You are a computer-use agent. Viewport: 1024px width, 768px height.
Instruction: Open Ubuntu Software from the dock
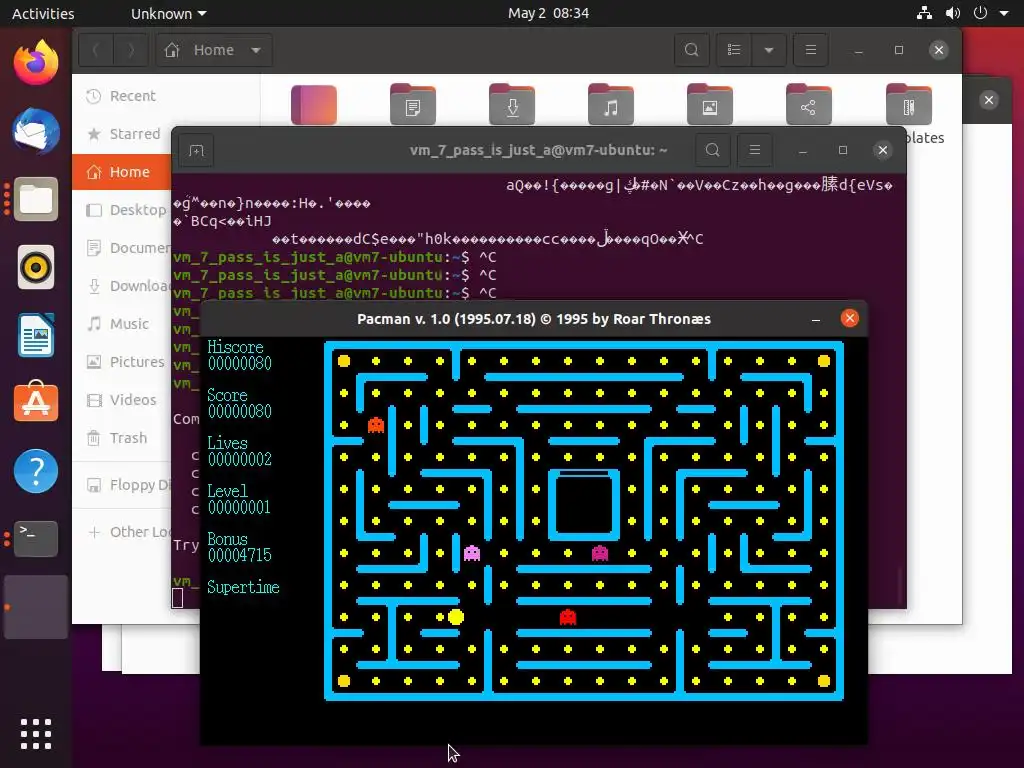click(x=36, y=402)
